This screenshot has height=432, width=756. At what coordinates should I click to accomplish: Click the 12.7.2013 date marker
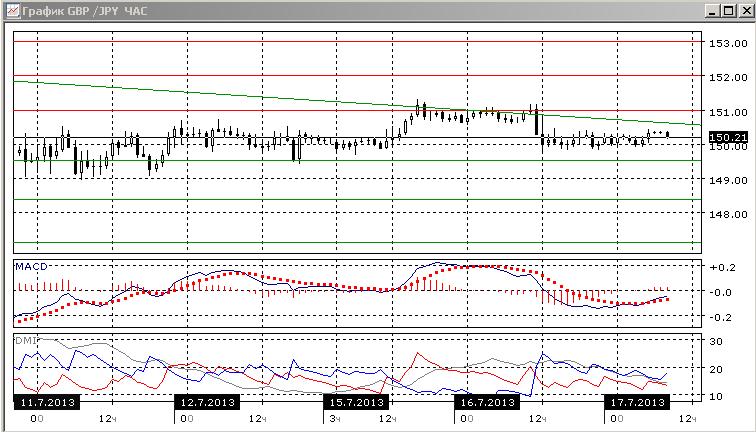(x=207, y=402)
